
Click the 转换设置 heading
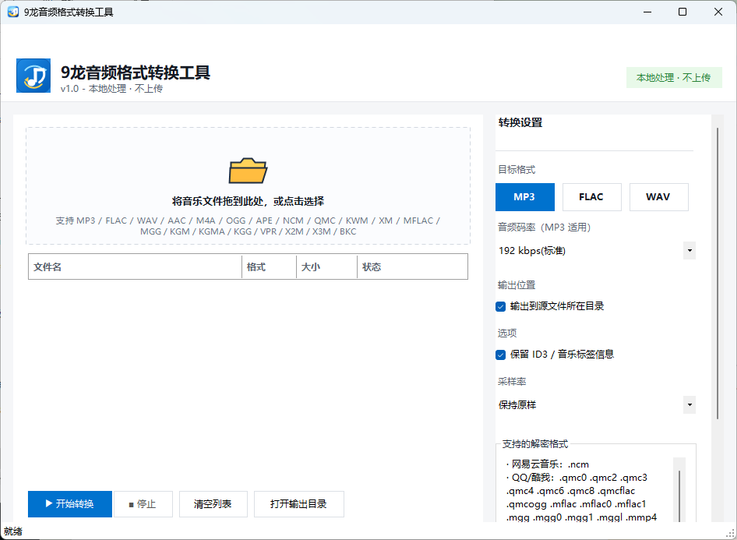point(520,123)
